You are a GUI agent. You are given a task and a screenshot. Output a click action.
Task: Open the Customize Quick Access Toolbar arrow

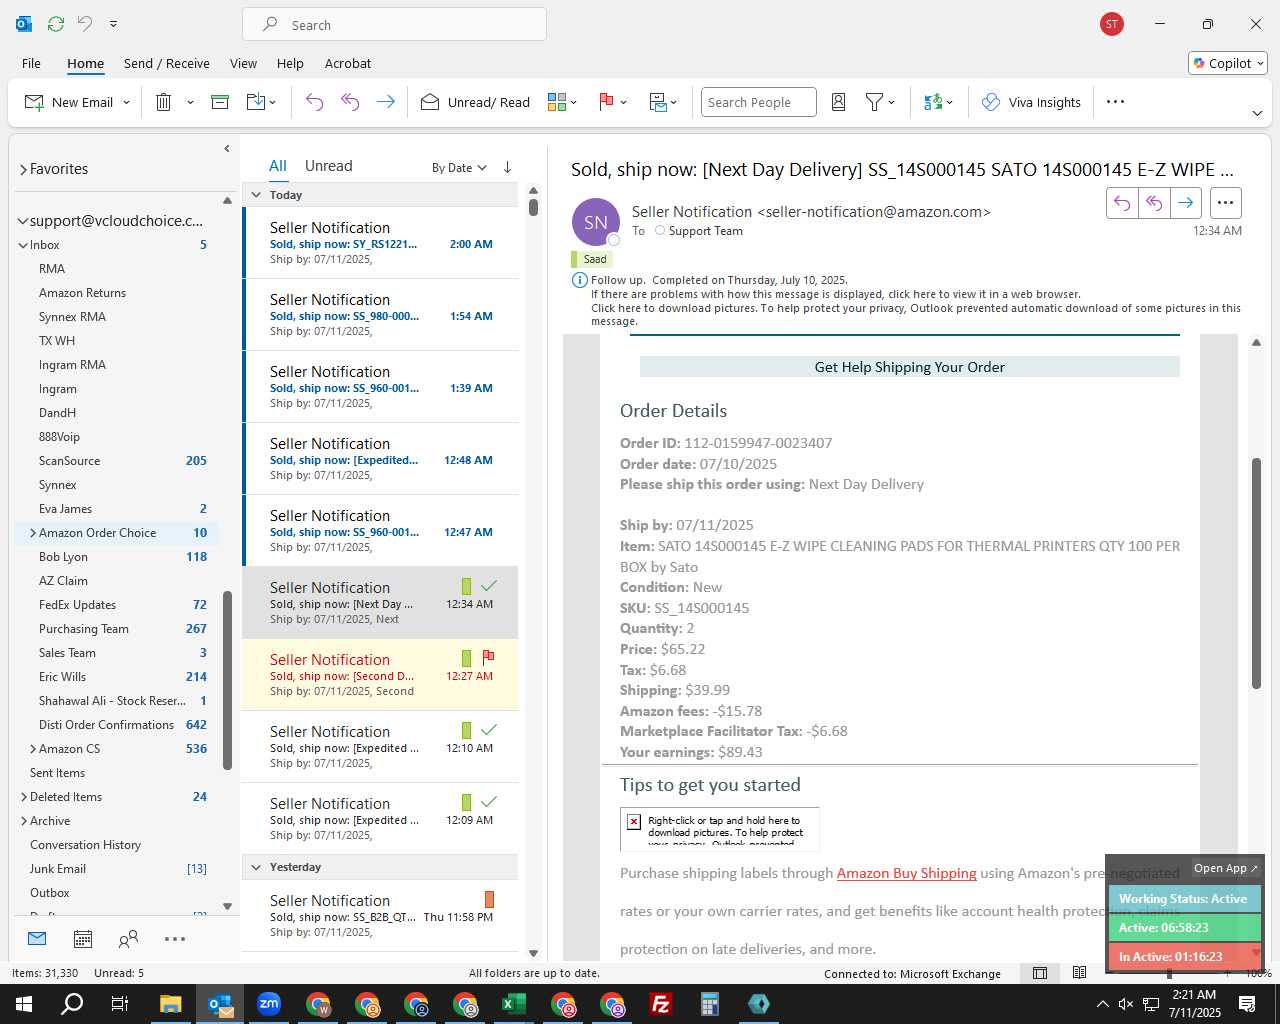pos(113,24)
